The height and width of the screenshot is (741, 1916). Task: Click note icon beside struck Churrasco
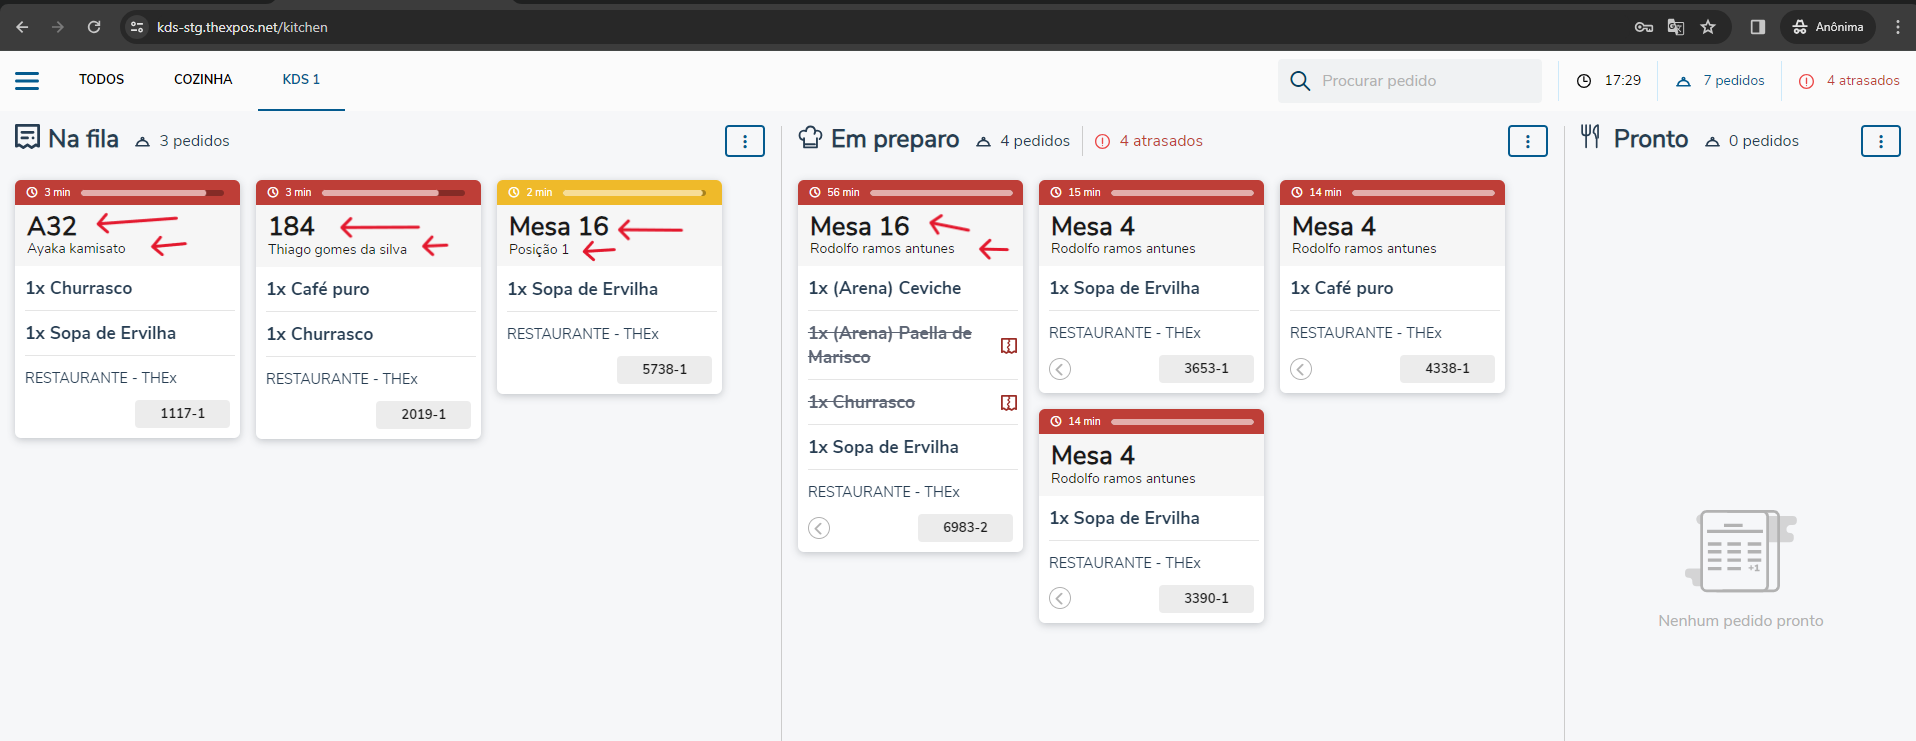click(x=1009, y=403)
